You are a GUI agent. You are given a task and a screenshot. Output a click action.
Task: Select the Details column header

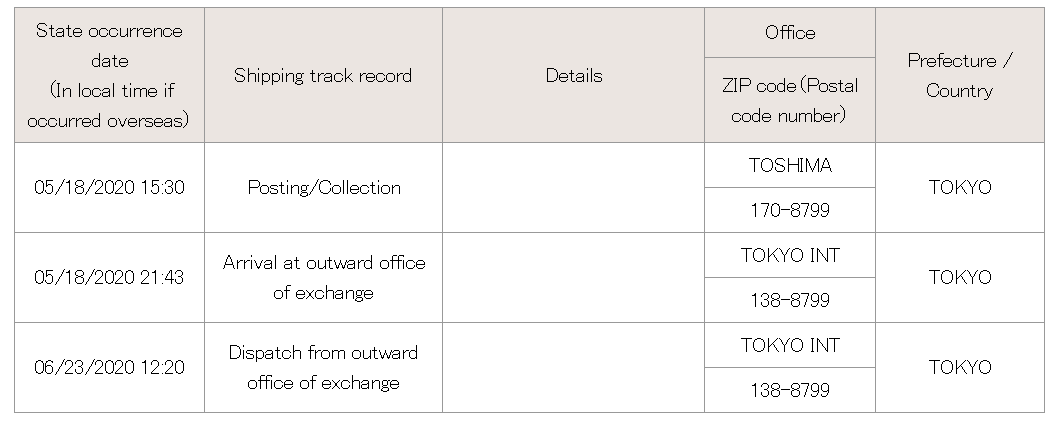point(574,75)
